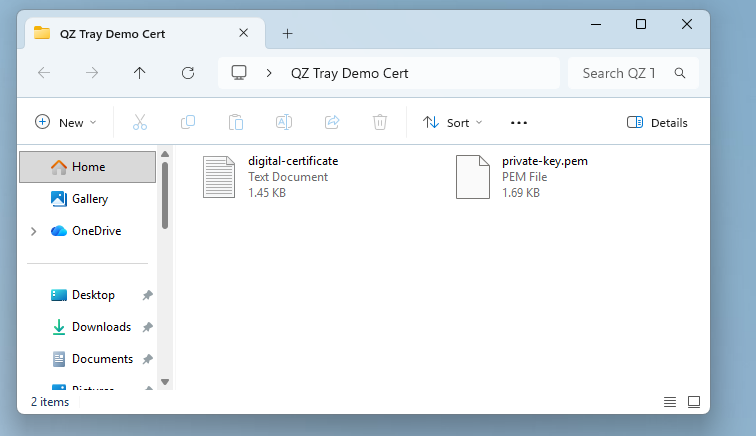
Task: Click the Delete trash icon
Action: (x=380, y=122)
